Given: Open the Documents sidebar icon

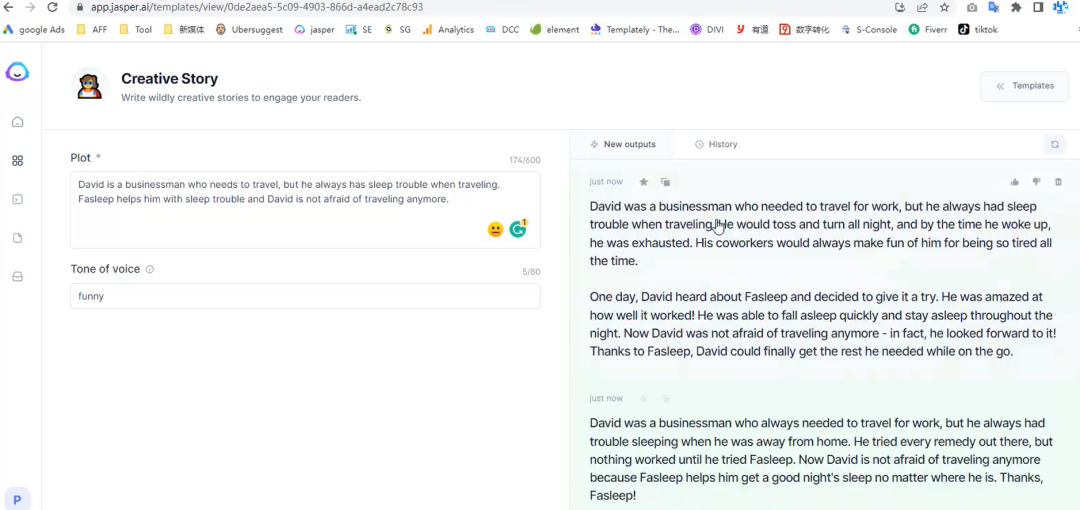Looking at the screenshot, I should 18,238.
